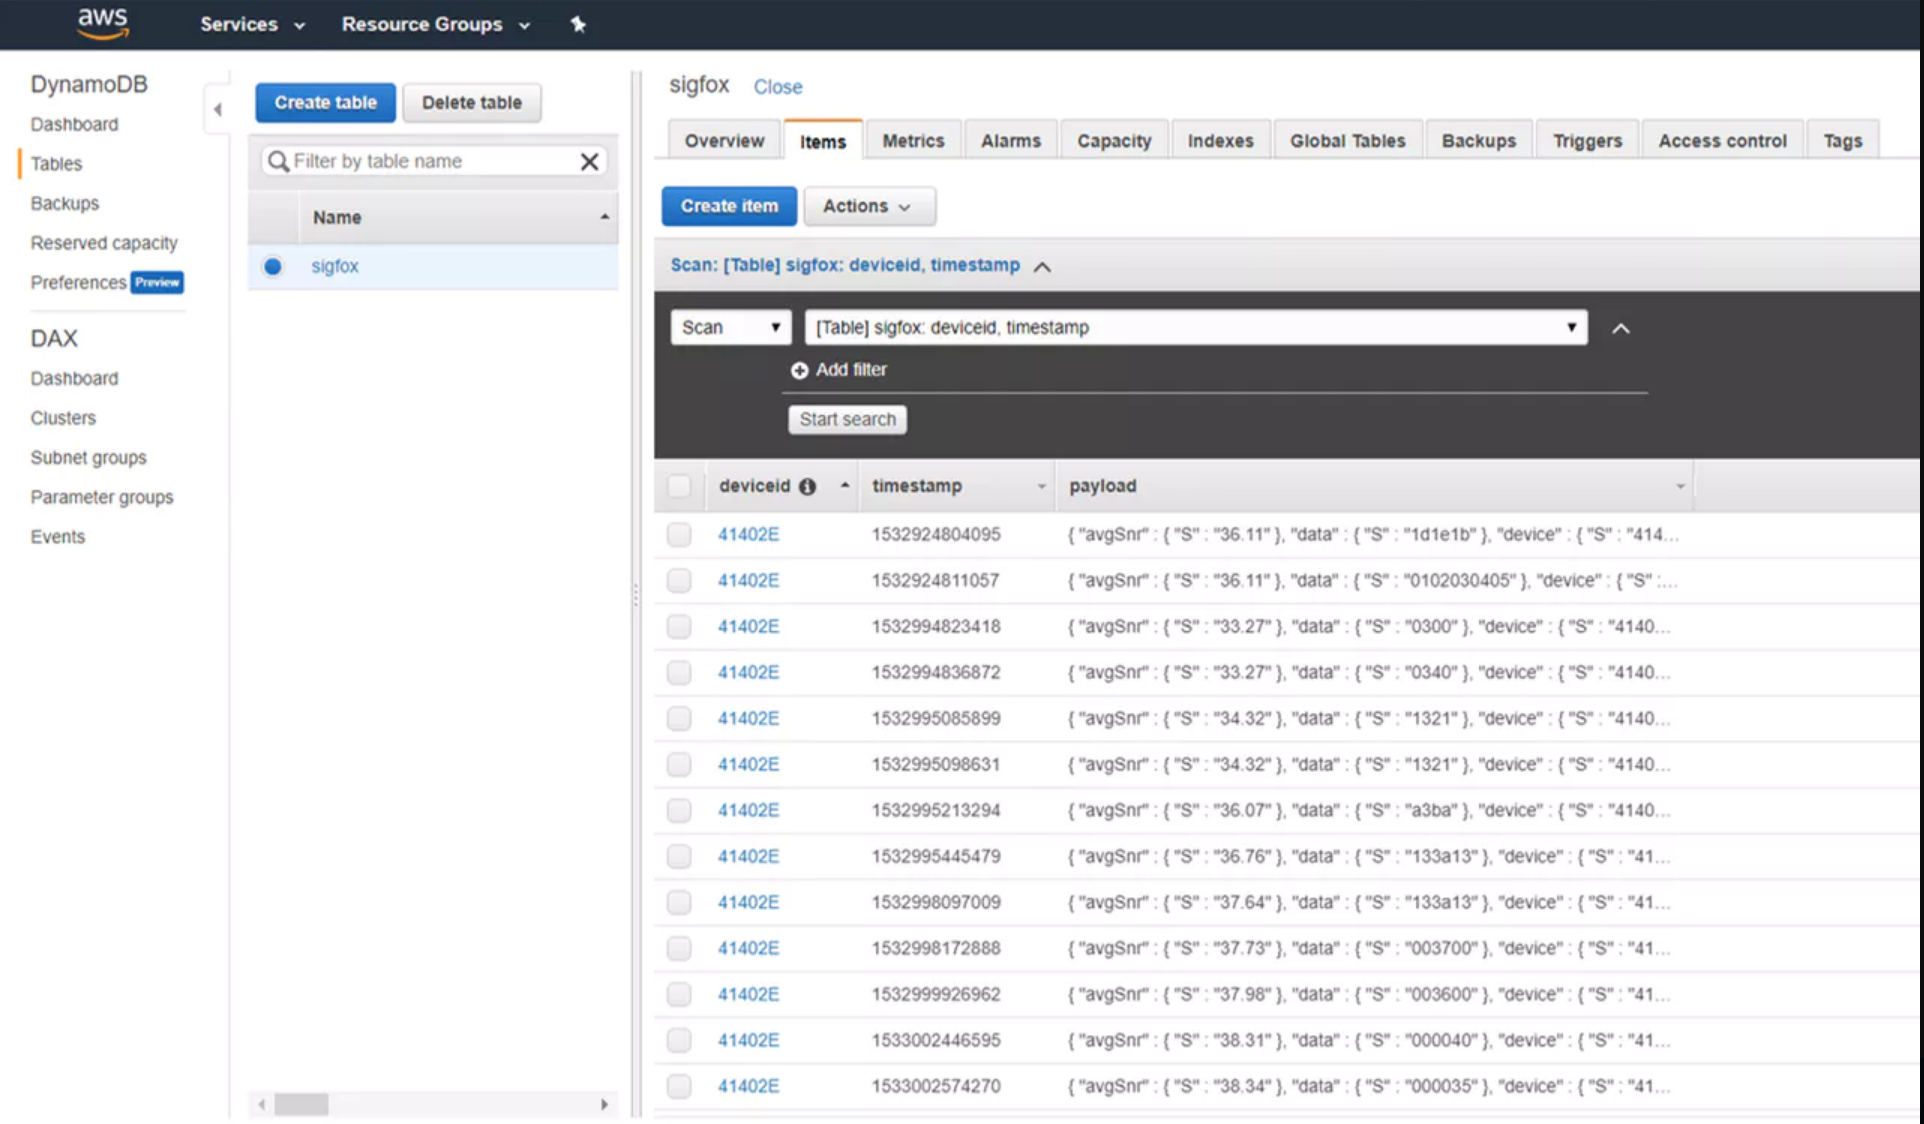Select the sigfox table radio button

point(272,266)
